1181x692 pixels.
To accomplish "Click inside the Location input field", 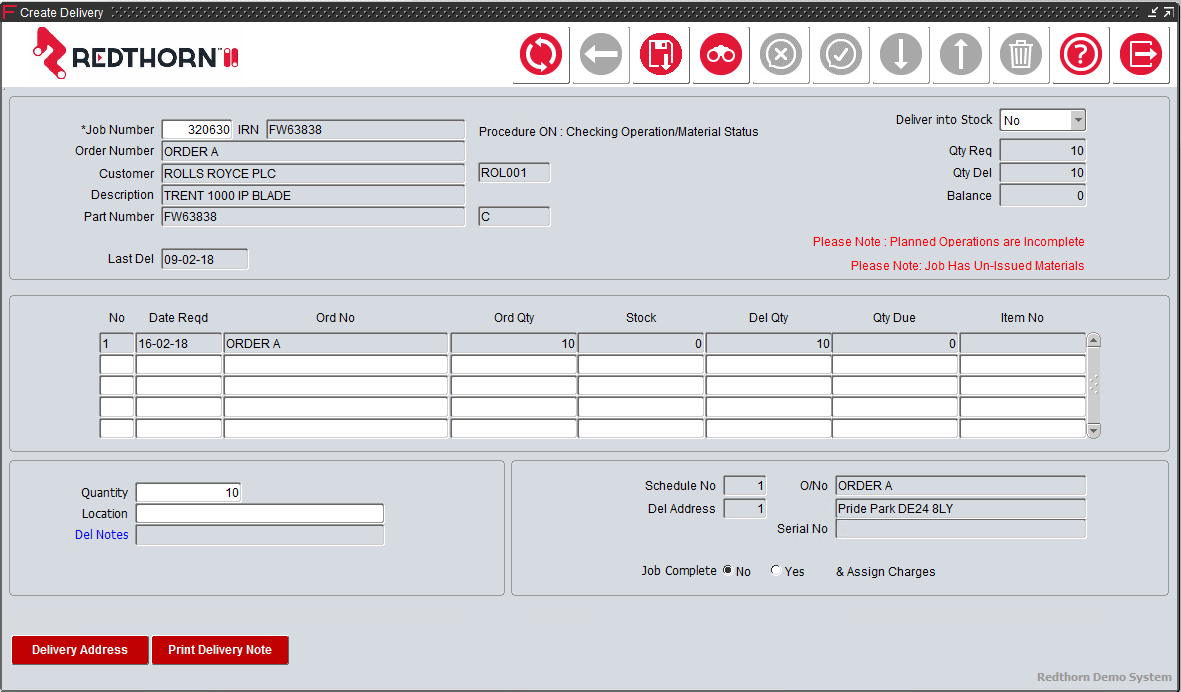I will [258, 513].
